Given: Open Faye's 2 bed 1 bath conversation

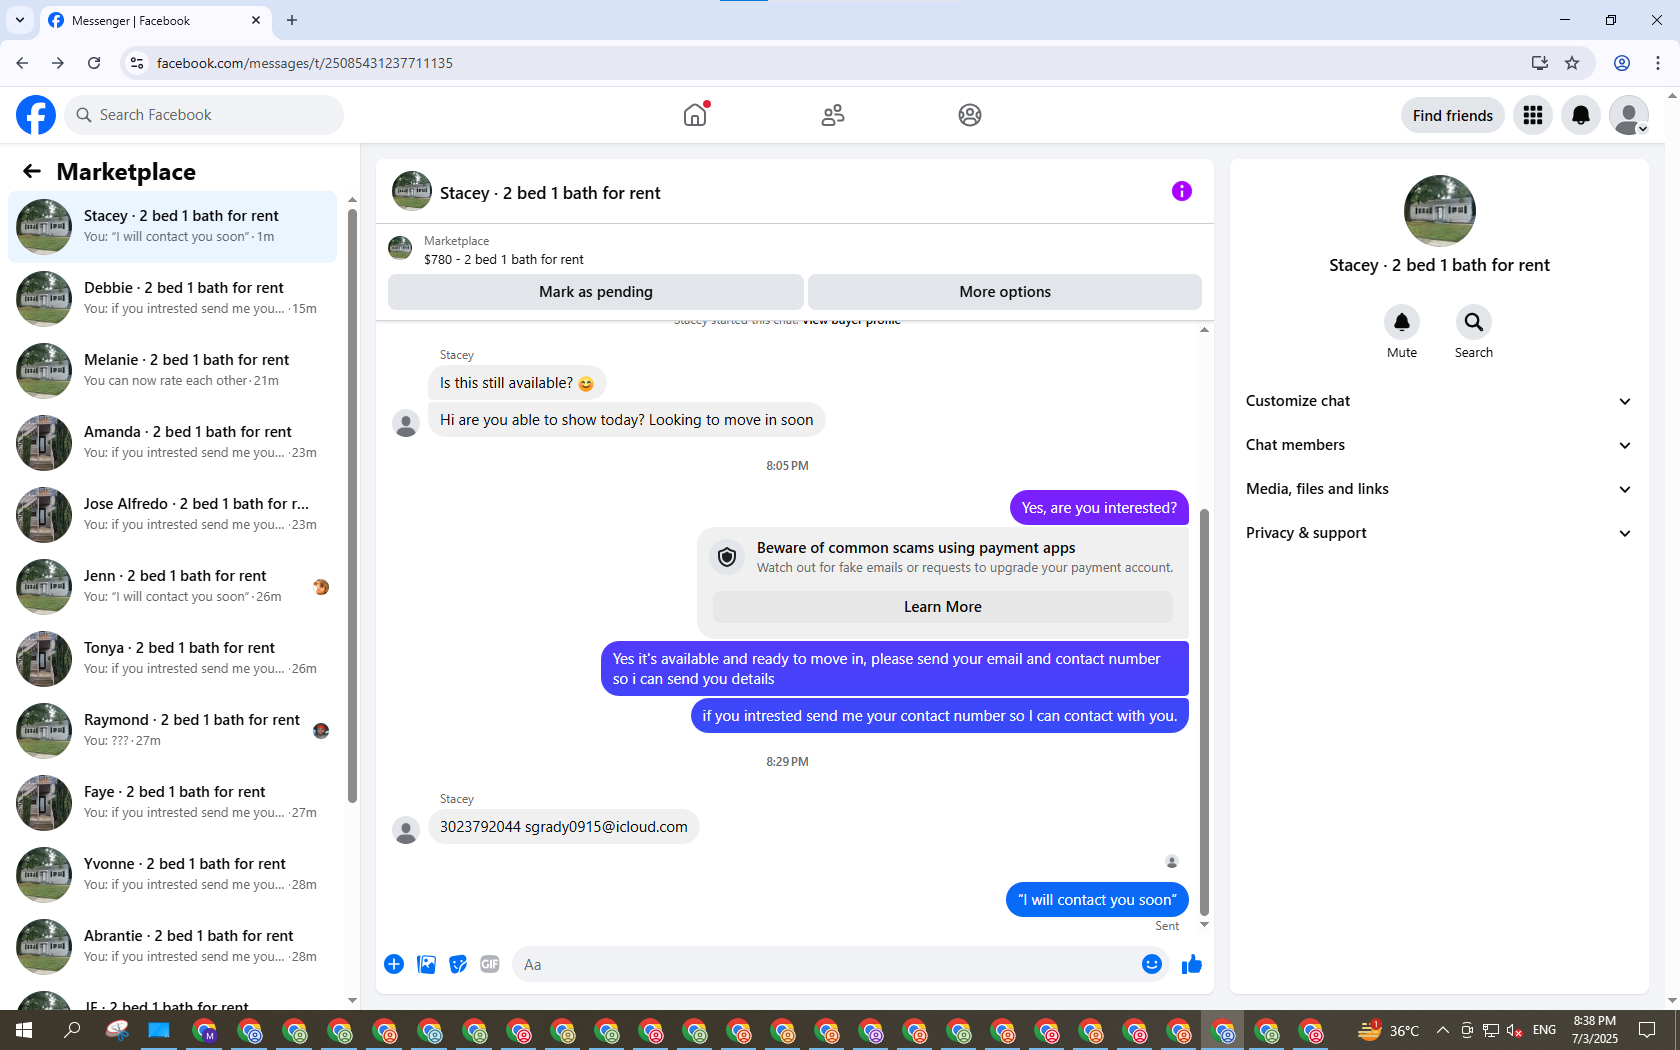Looking at the screenshot, I should coord(172,803).
